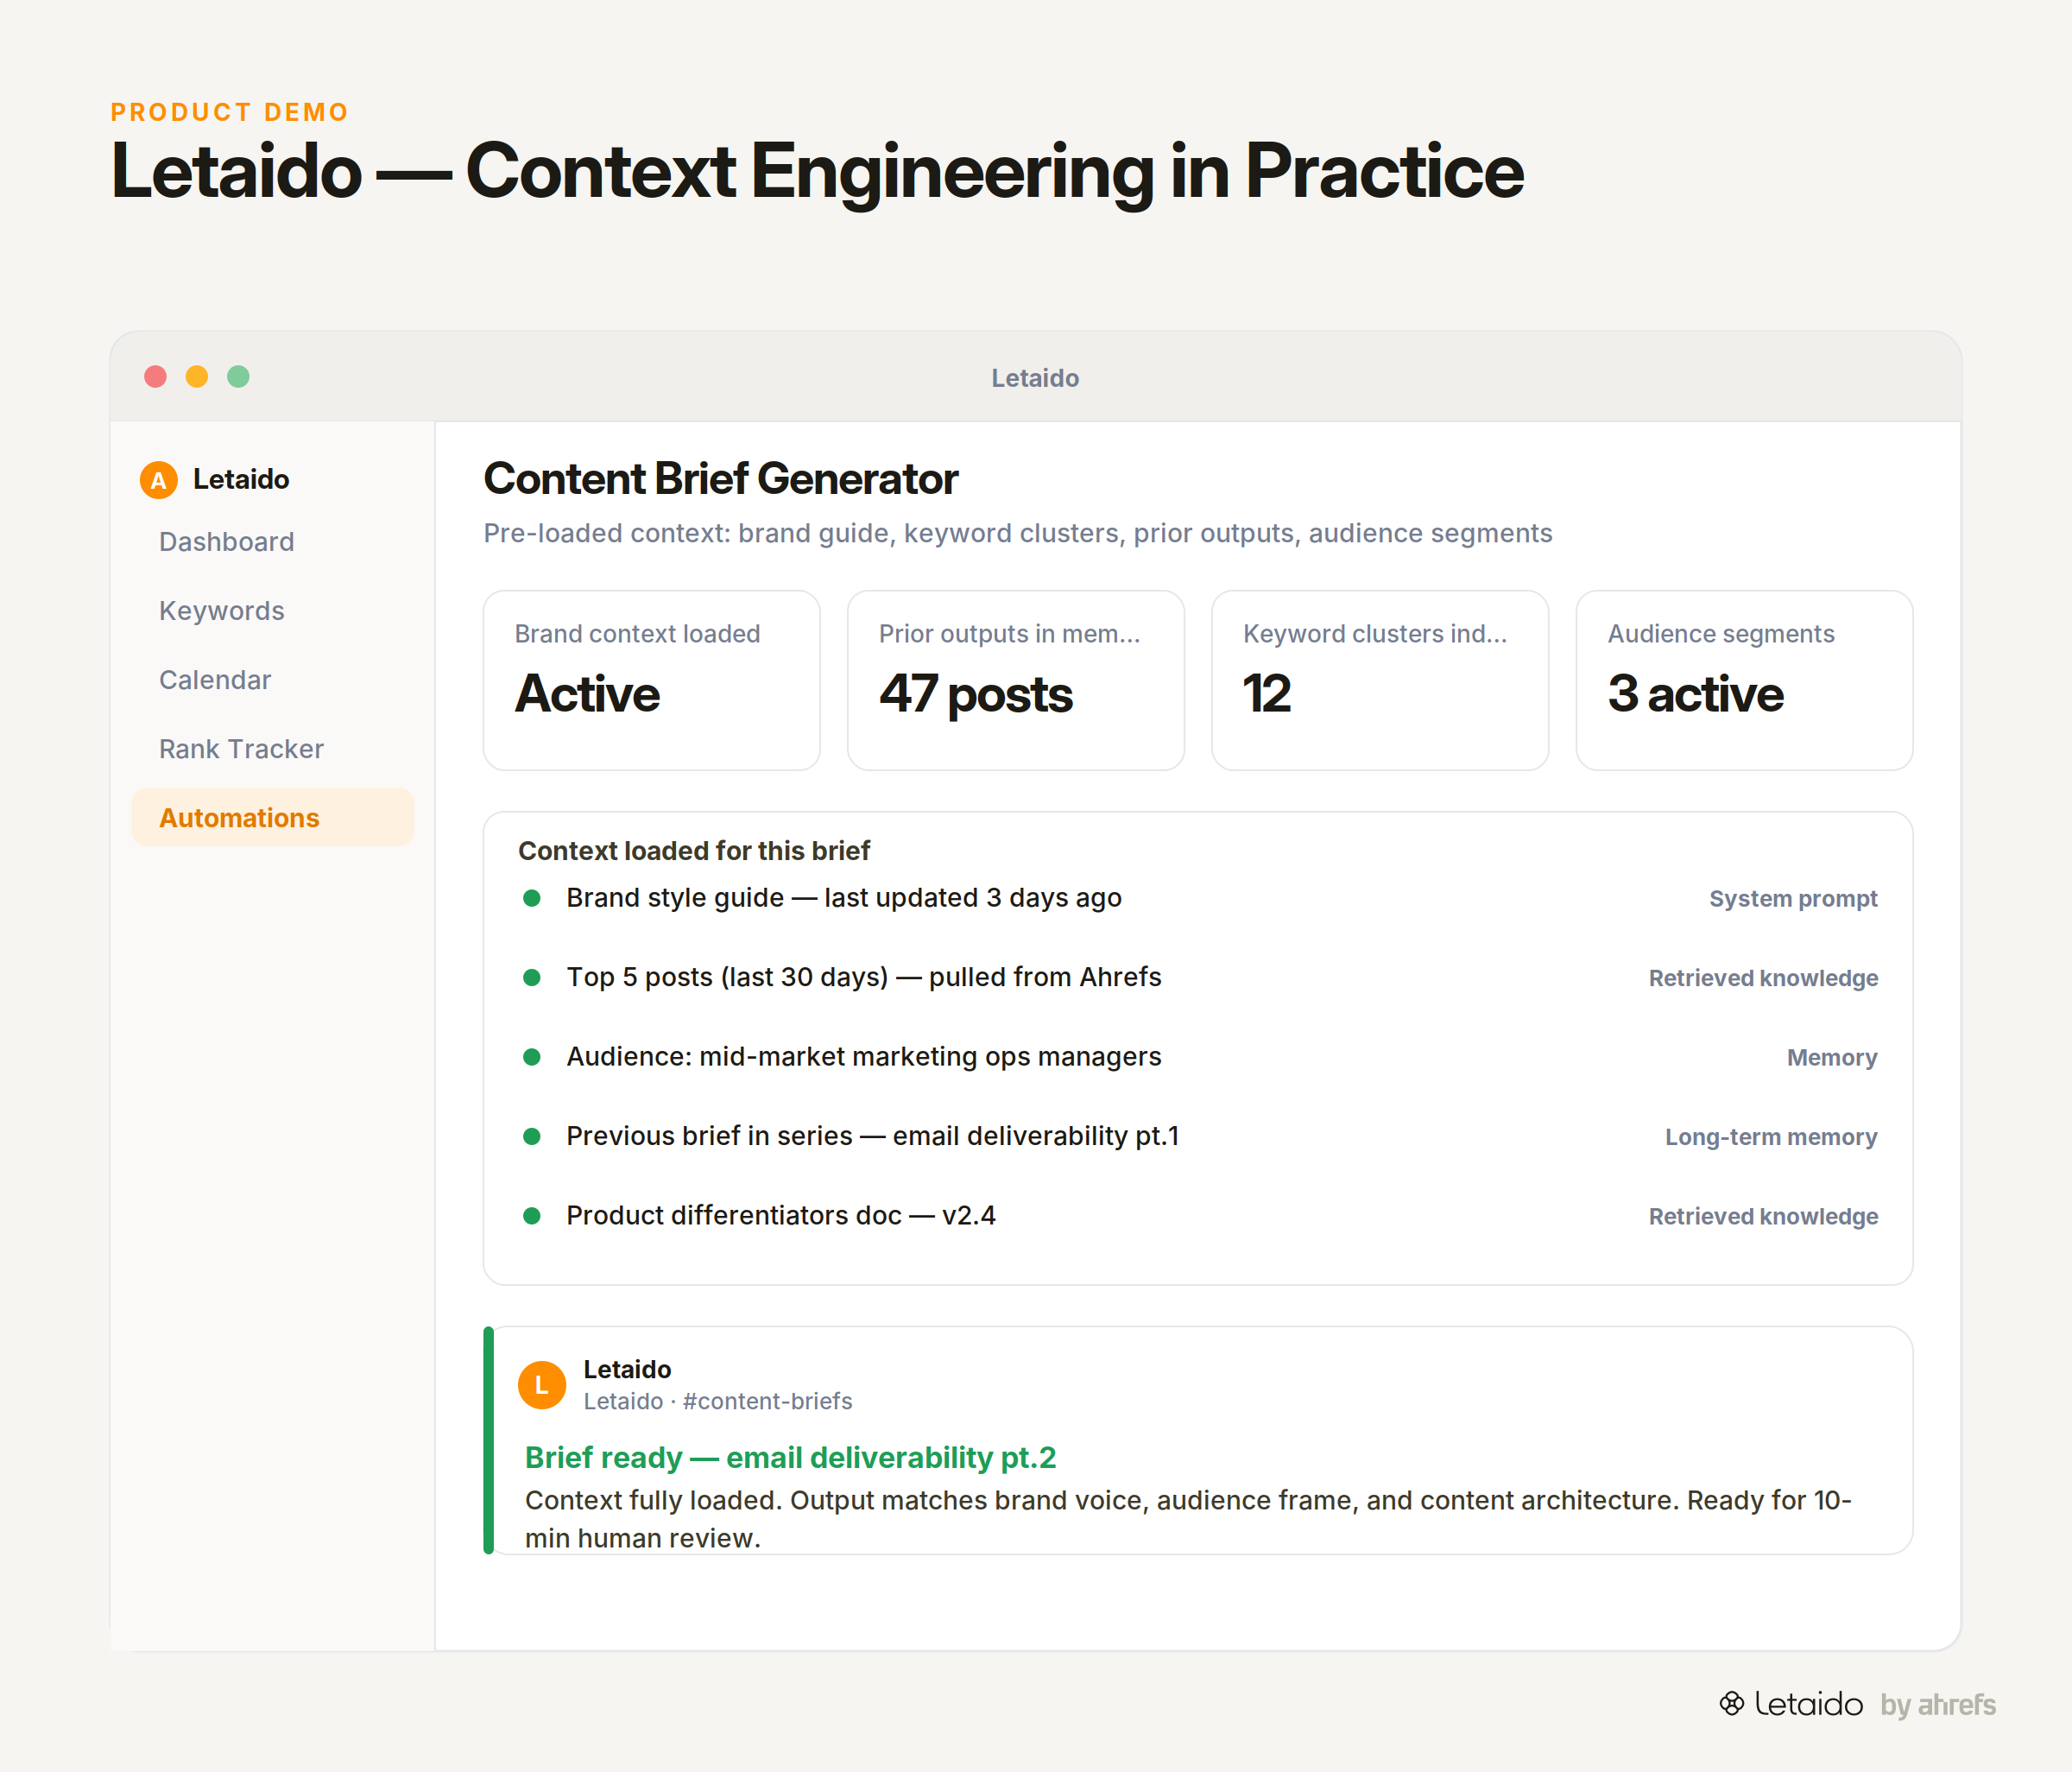Click the 'Context loaded for this brief' heading
Viewport: 2072px width, 1772px height.
click(x=694, y=851)
